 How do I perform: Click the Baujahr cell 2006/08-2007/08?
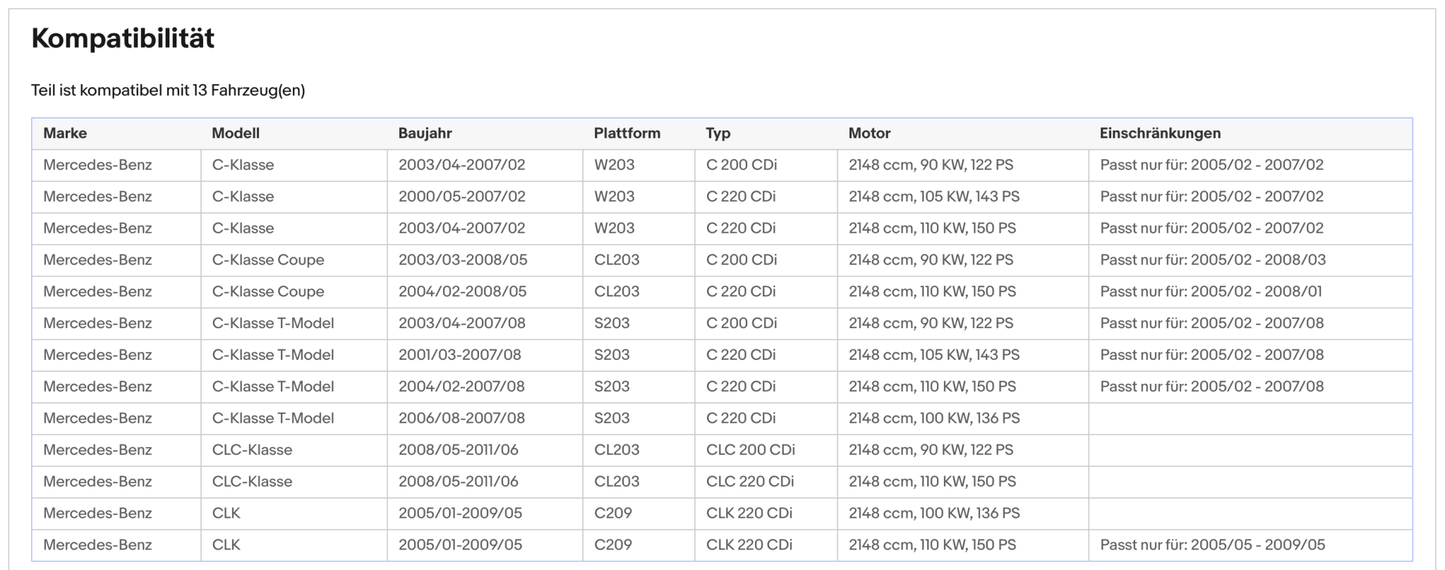click(x=461, y=418)
